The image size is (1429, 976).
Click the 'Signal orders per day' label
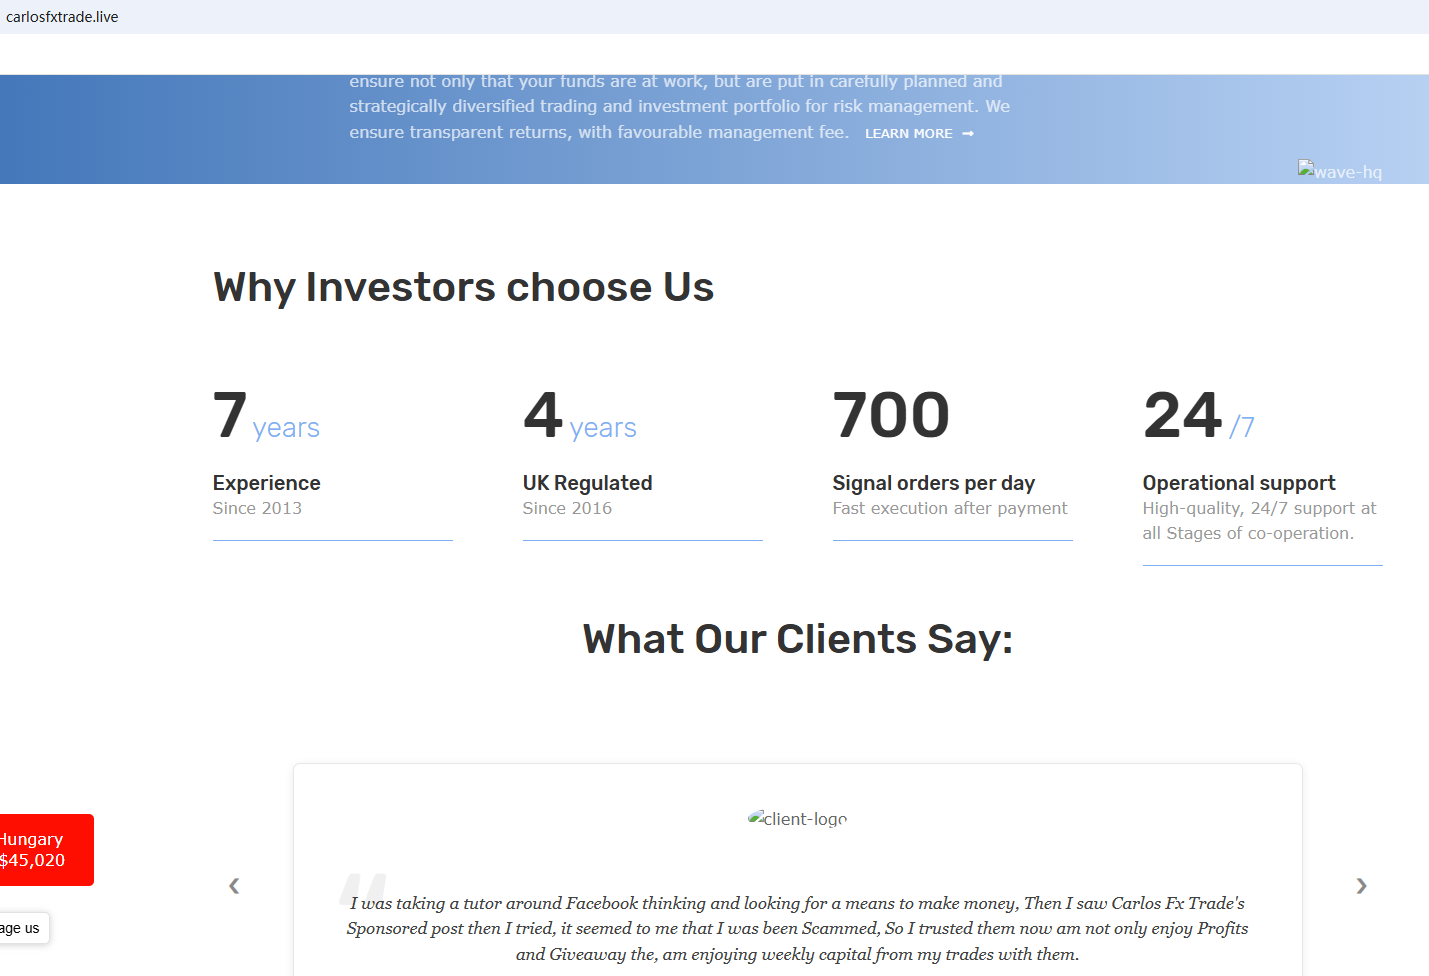[933, 483]
